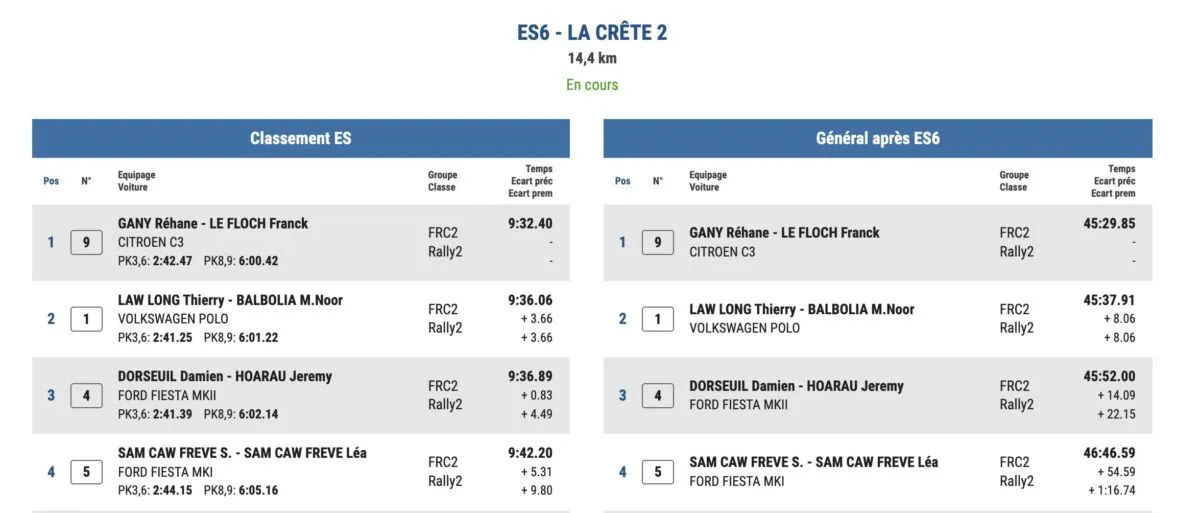Click car number 5 badge in general standings
This screenshot has height=513, width=1200.
[657, 471]
